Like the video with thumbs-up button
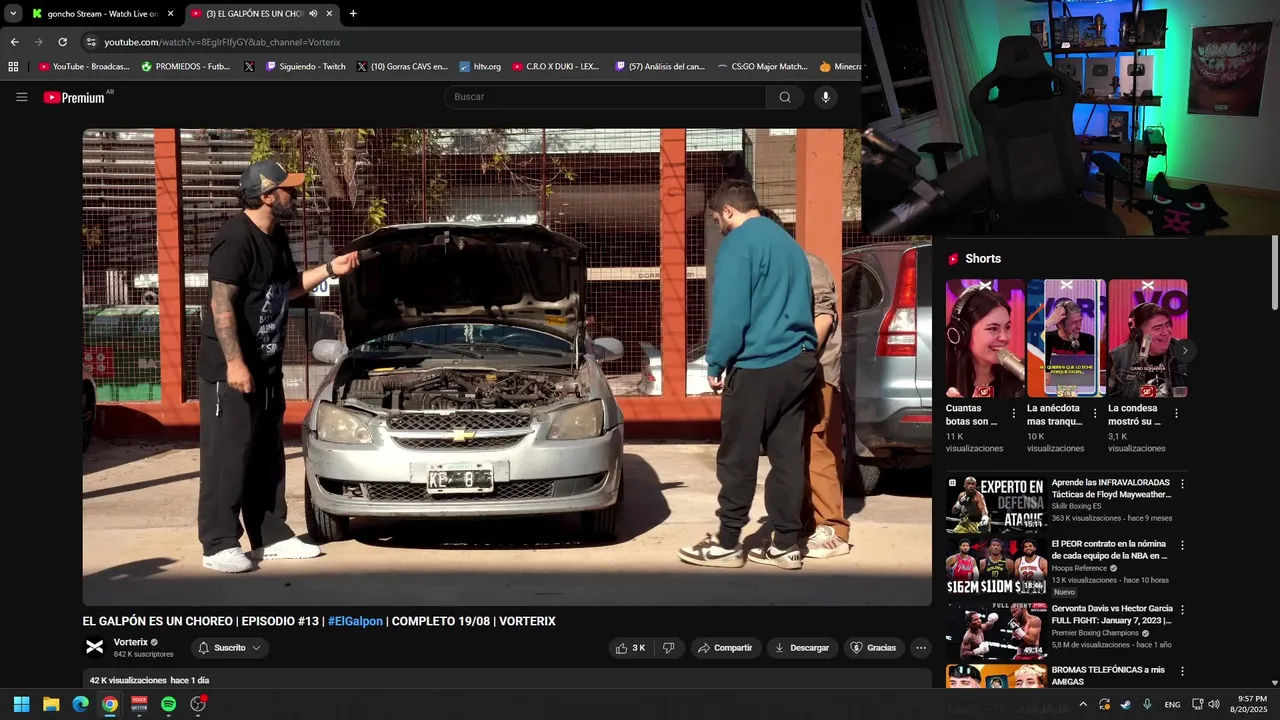 click(x=630, y=648)
